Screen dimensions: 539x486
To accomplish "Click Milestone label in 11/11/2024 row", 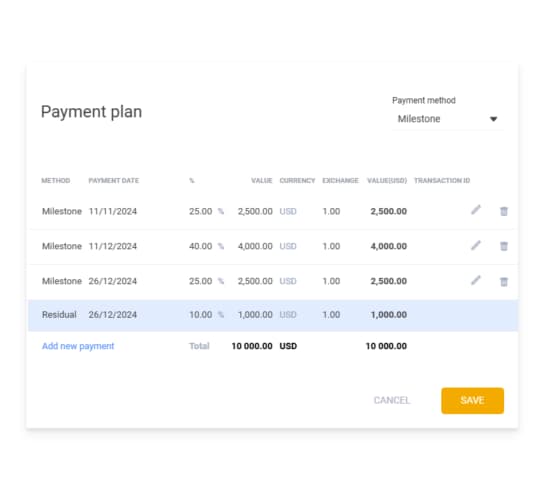I will click(62, 211).
